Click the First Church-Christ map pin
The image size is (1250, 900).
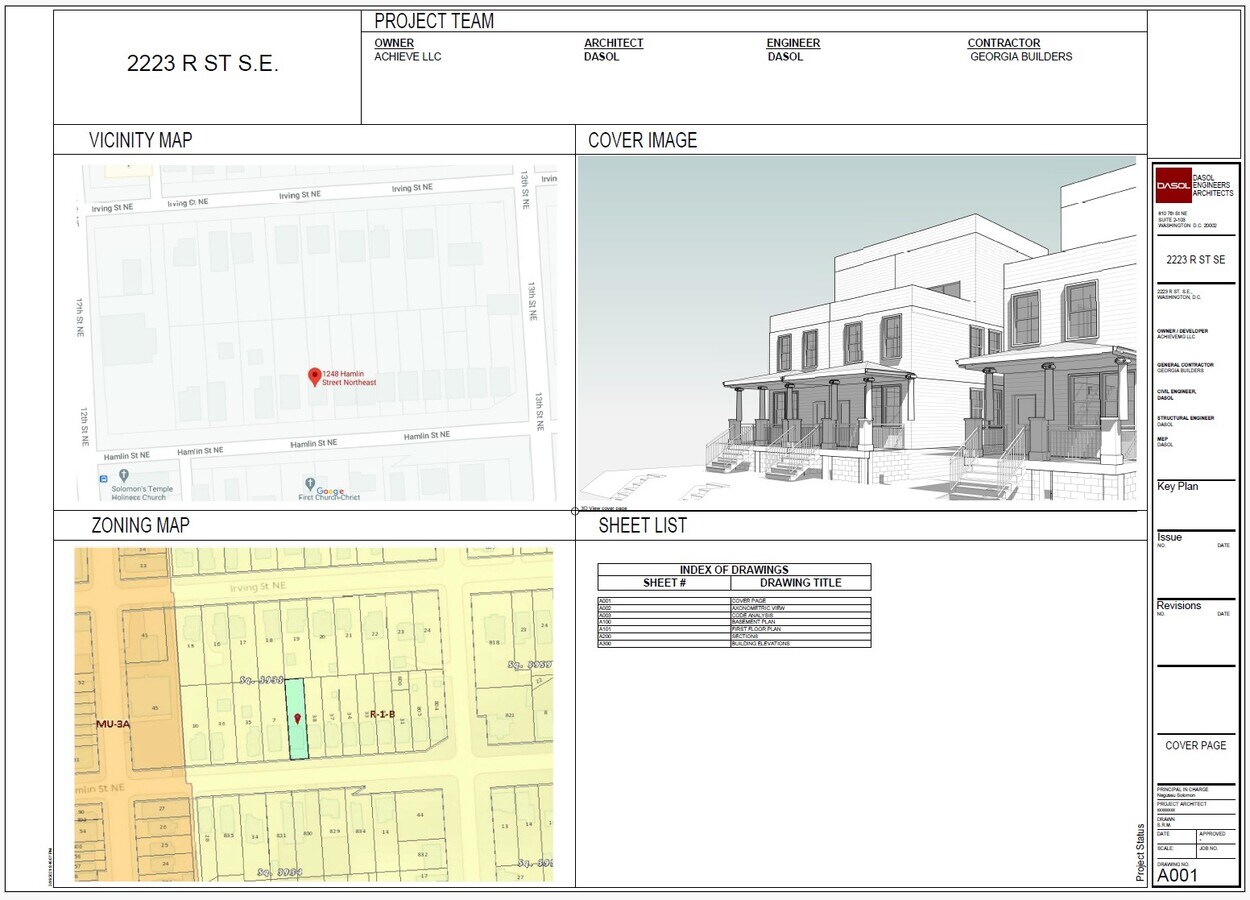(310, 481)
